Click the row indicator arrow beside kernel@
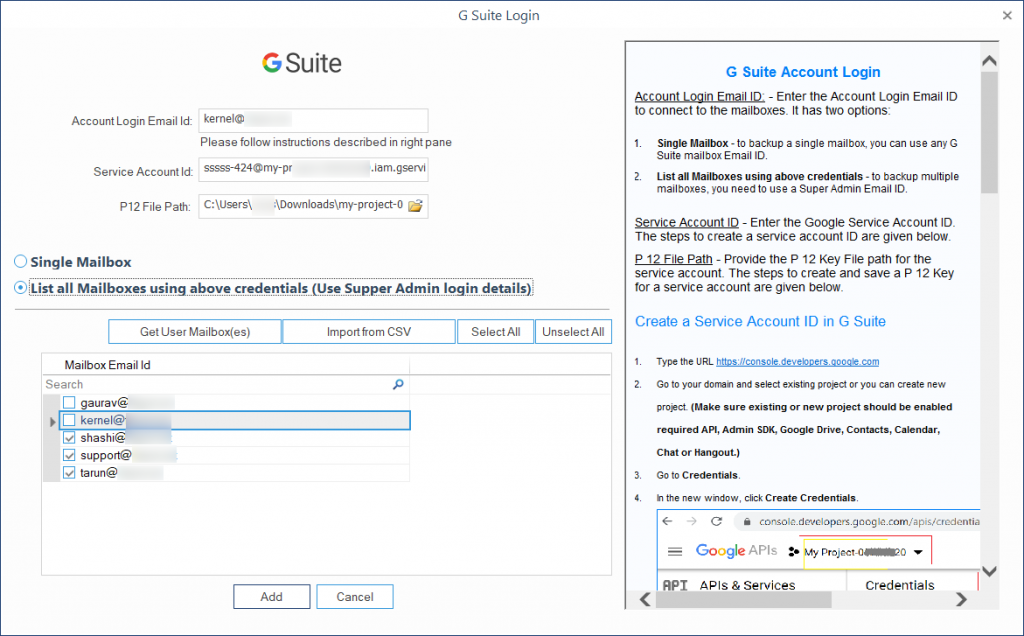This screenshot has width=1024, height=636. [52, 422]
